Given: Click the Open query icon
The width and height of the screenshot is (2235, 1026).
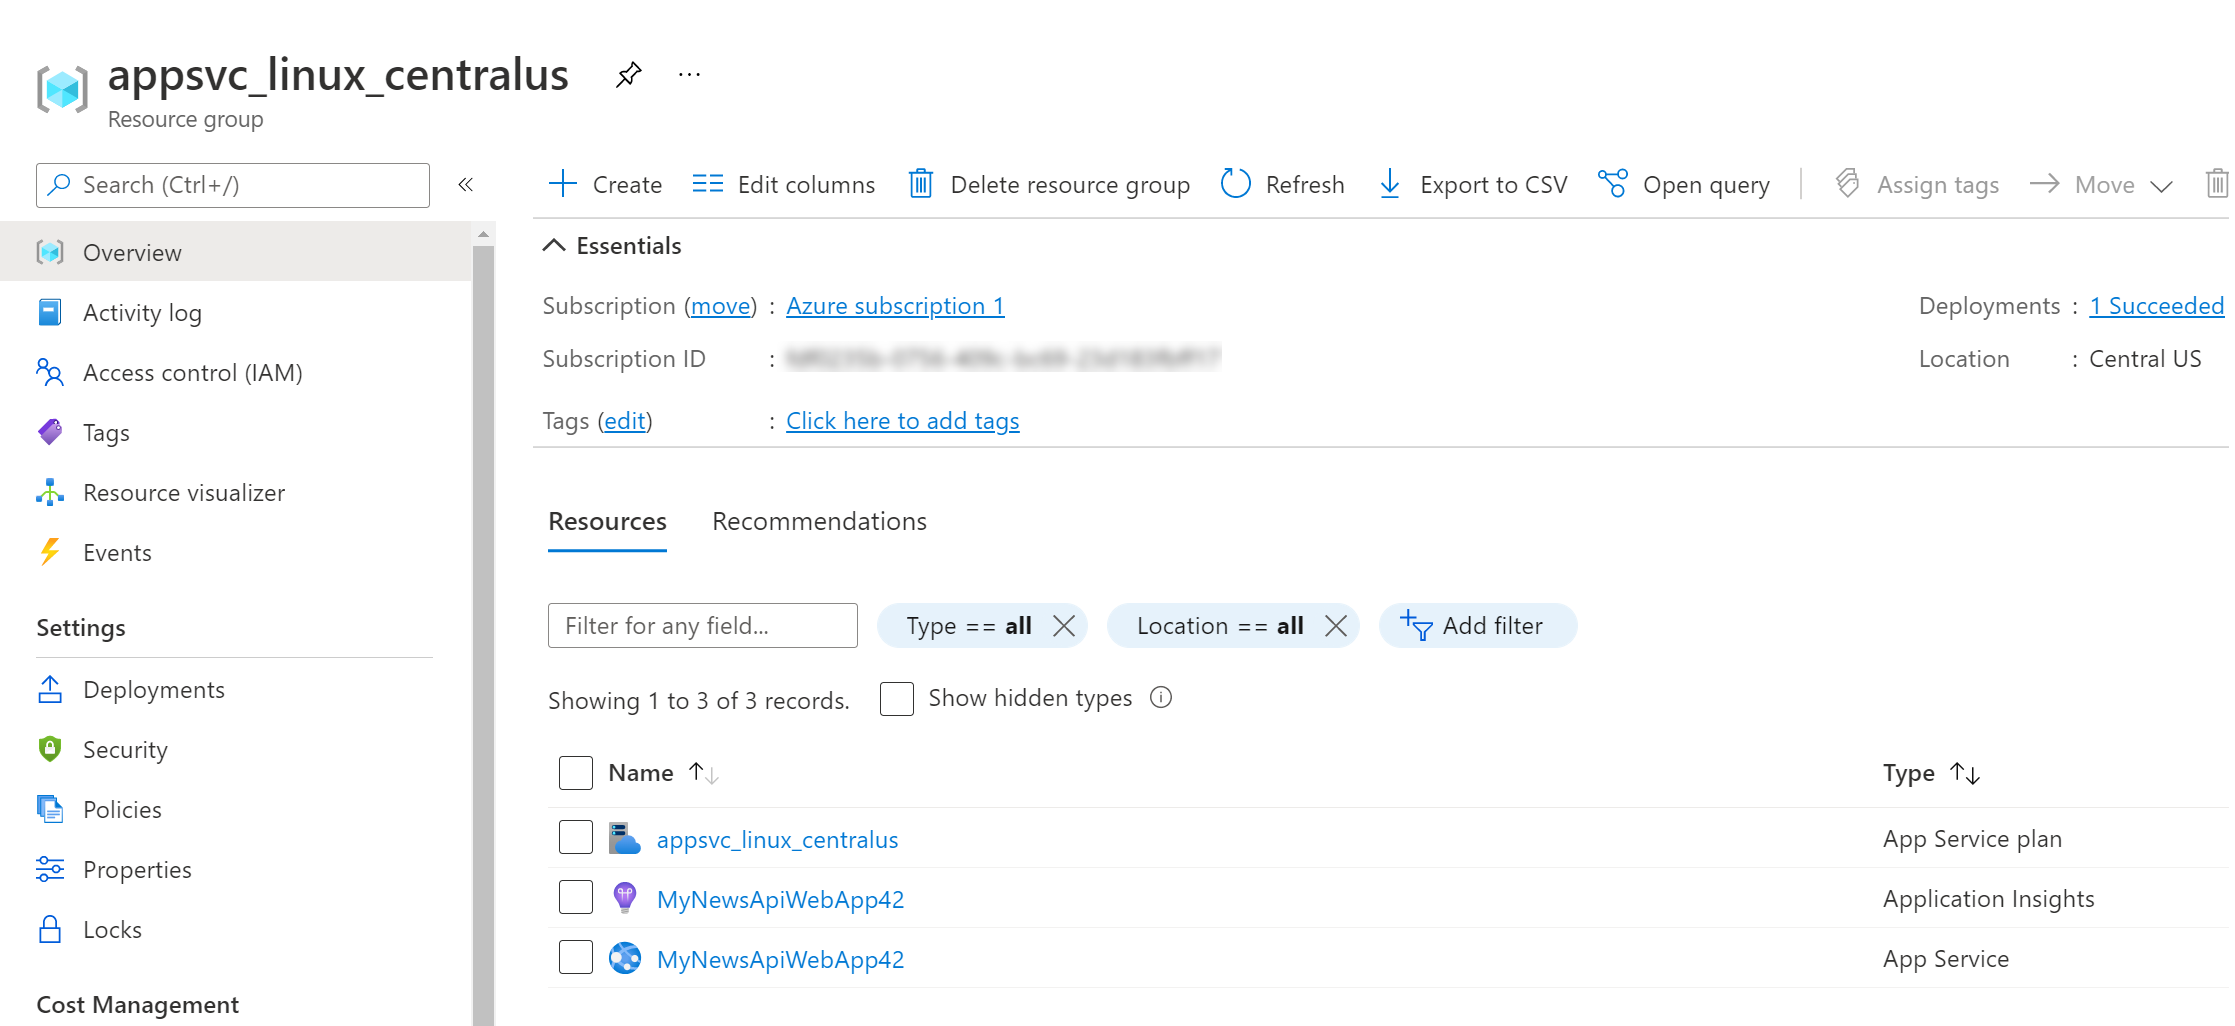Looking at the screenshot, I should 1612,184.
